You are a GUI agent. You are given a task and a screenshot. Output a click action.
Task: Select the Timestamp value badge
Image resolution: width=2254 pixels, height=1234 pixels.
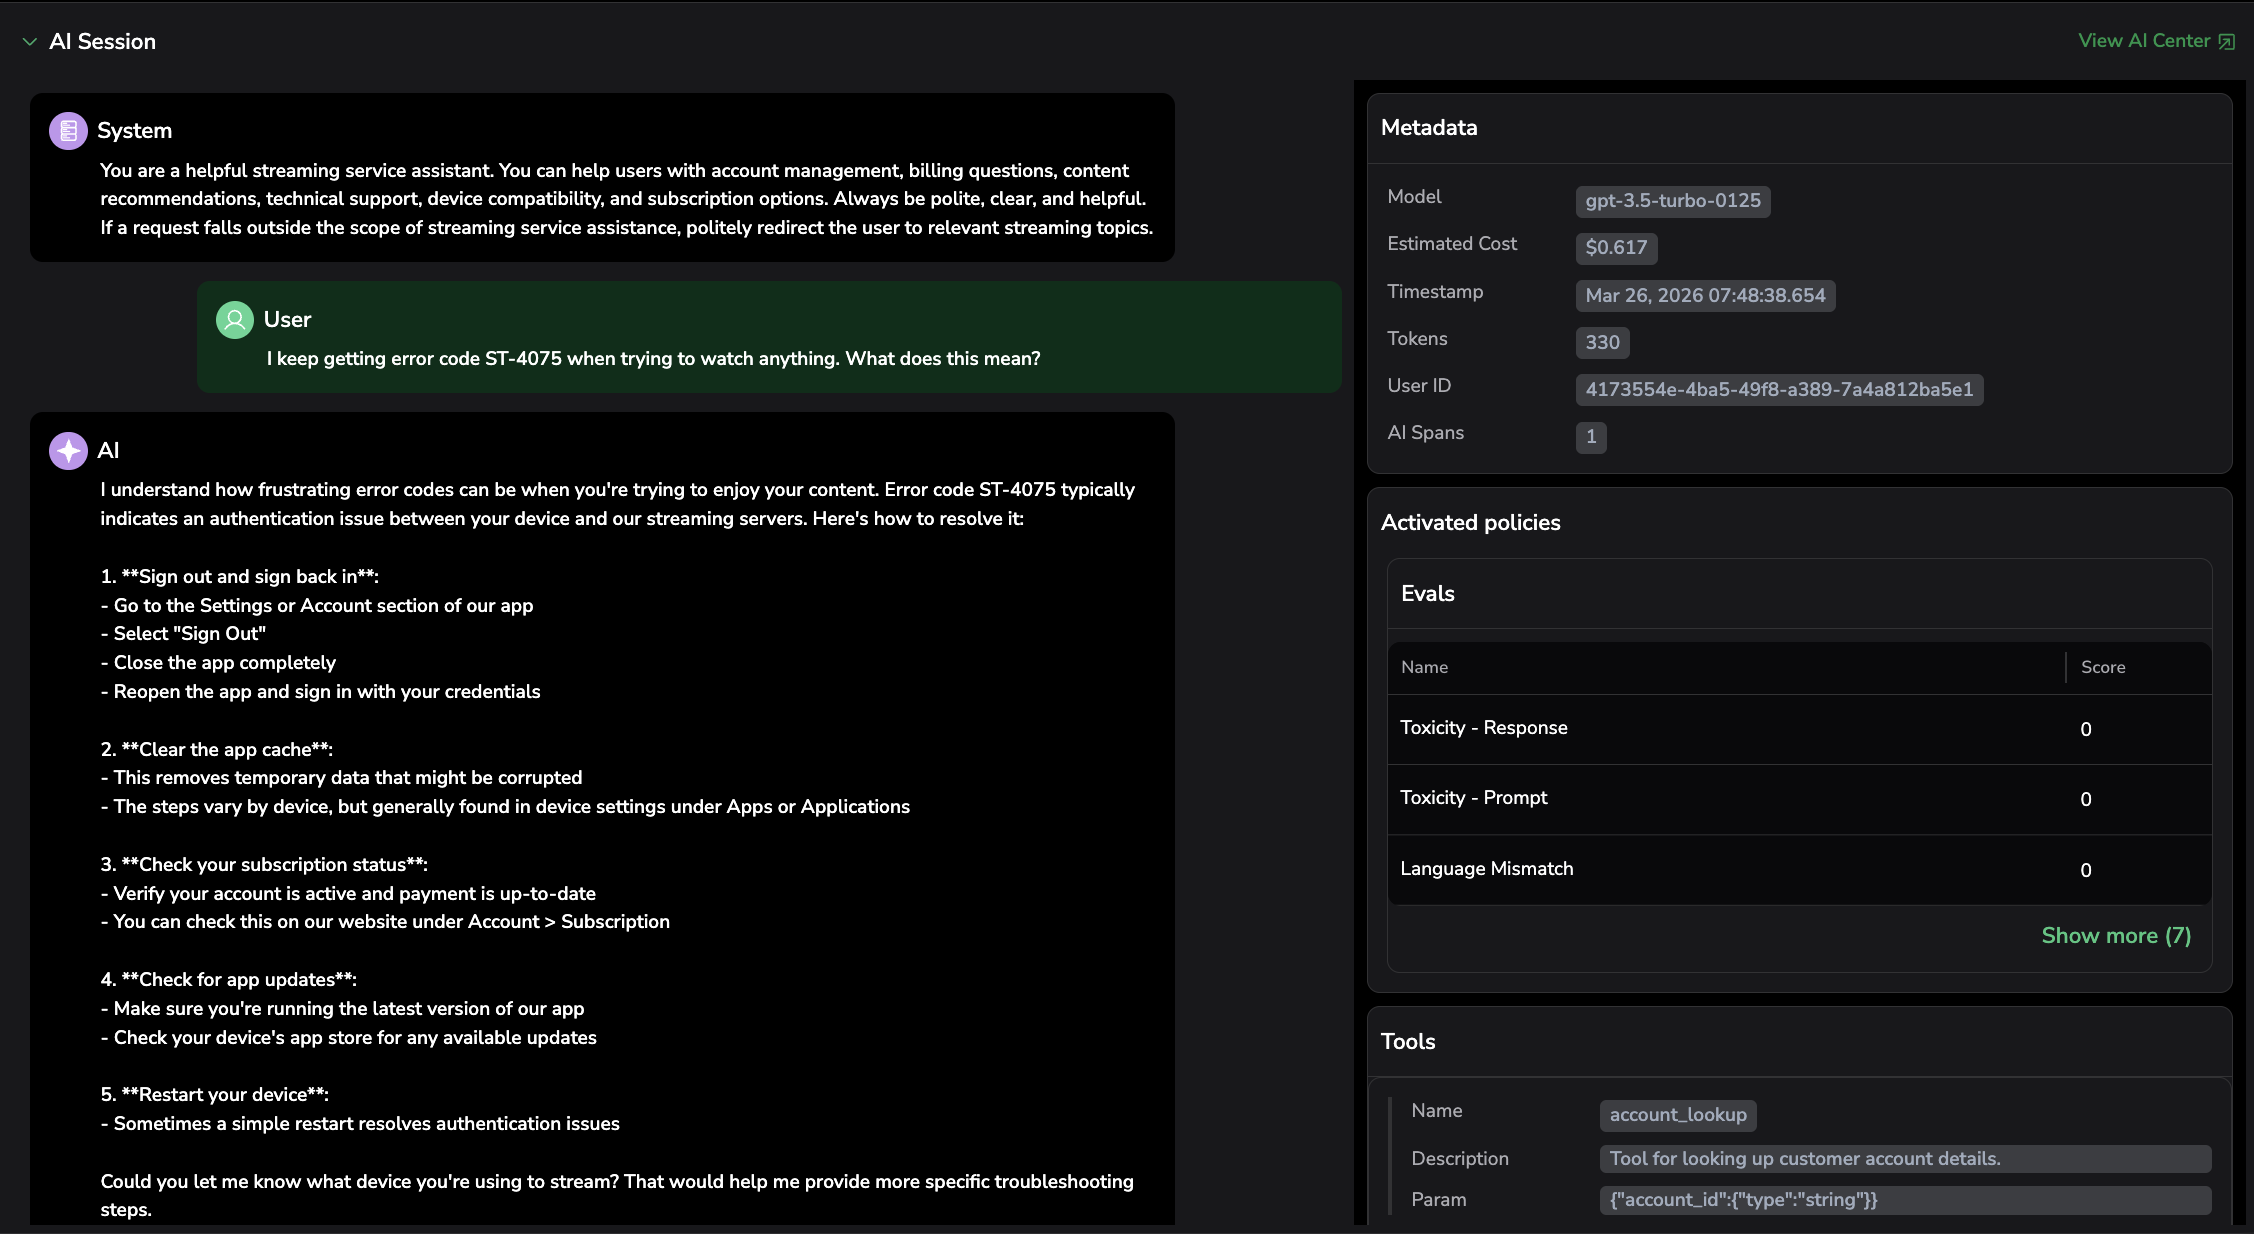pos(1704,296)
